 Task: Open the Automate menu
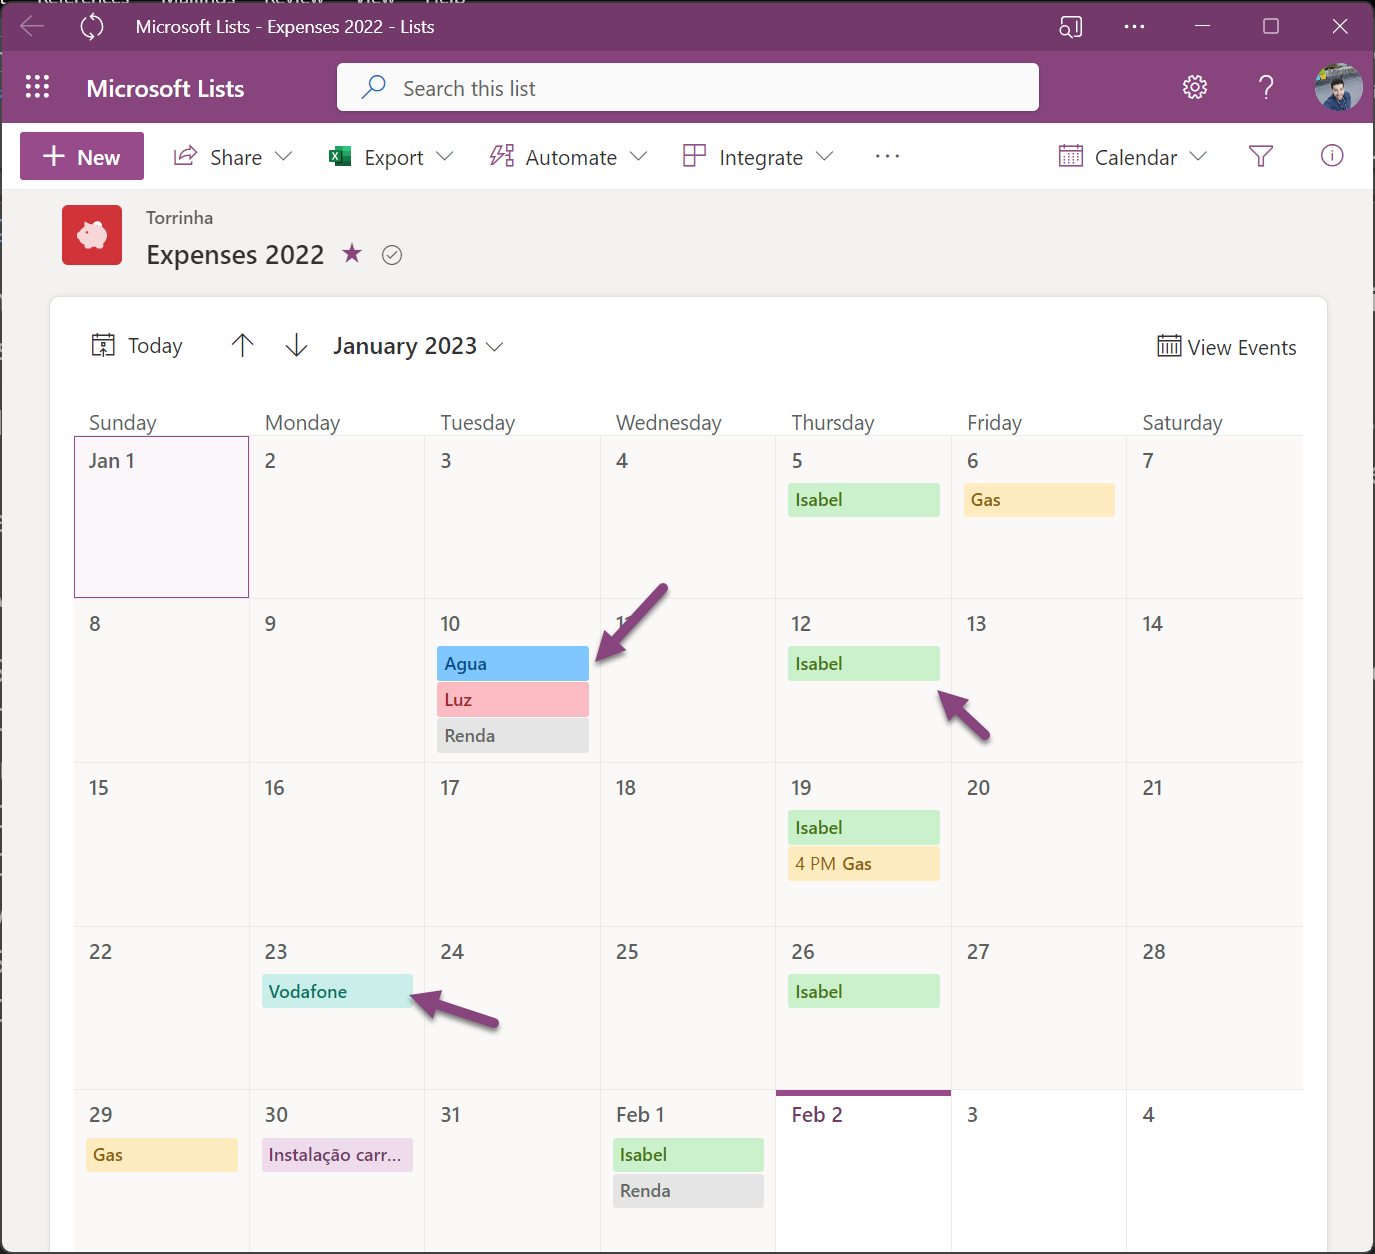click(x=568, y=157)
